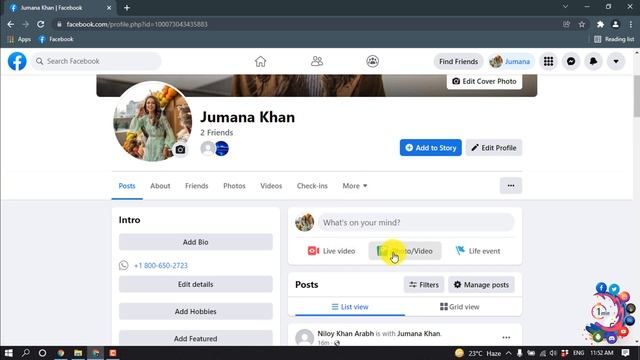This screenshot has width=640, height=360.
Task: Open the Apps shortcut in bookmarks bar
Action: pyautogui.click(x=19, y=39)
